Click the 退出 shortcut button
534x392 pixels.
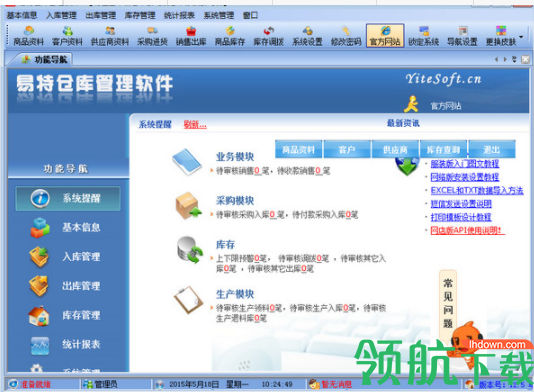point(492,150)
